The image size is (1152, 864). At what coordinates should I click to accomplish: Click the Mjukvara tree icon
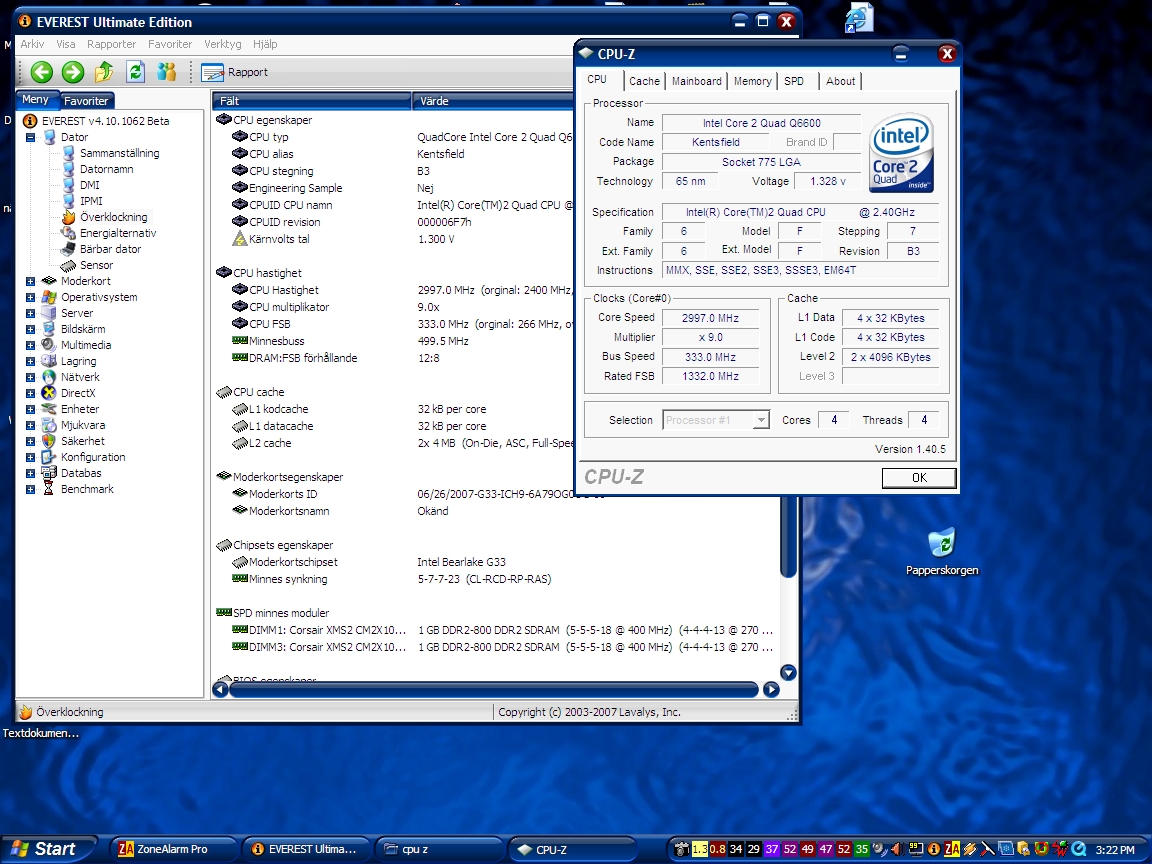coord(49,425)
